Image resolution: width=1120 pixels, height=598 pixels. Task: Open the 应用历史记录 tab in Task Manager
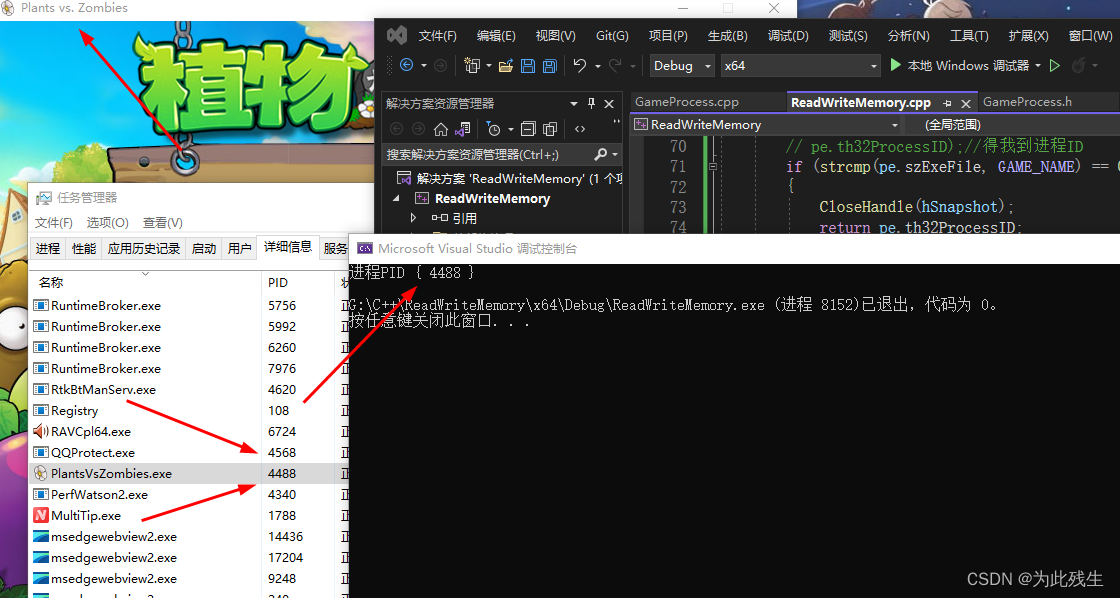(144, 249)
